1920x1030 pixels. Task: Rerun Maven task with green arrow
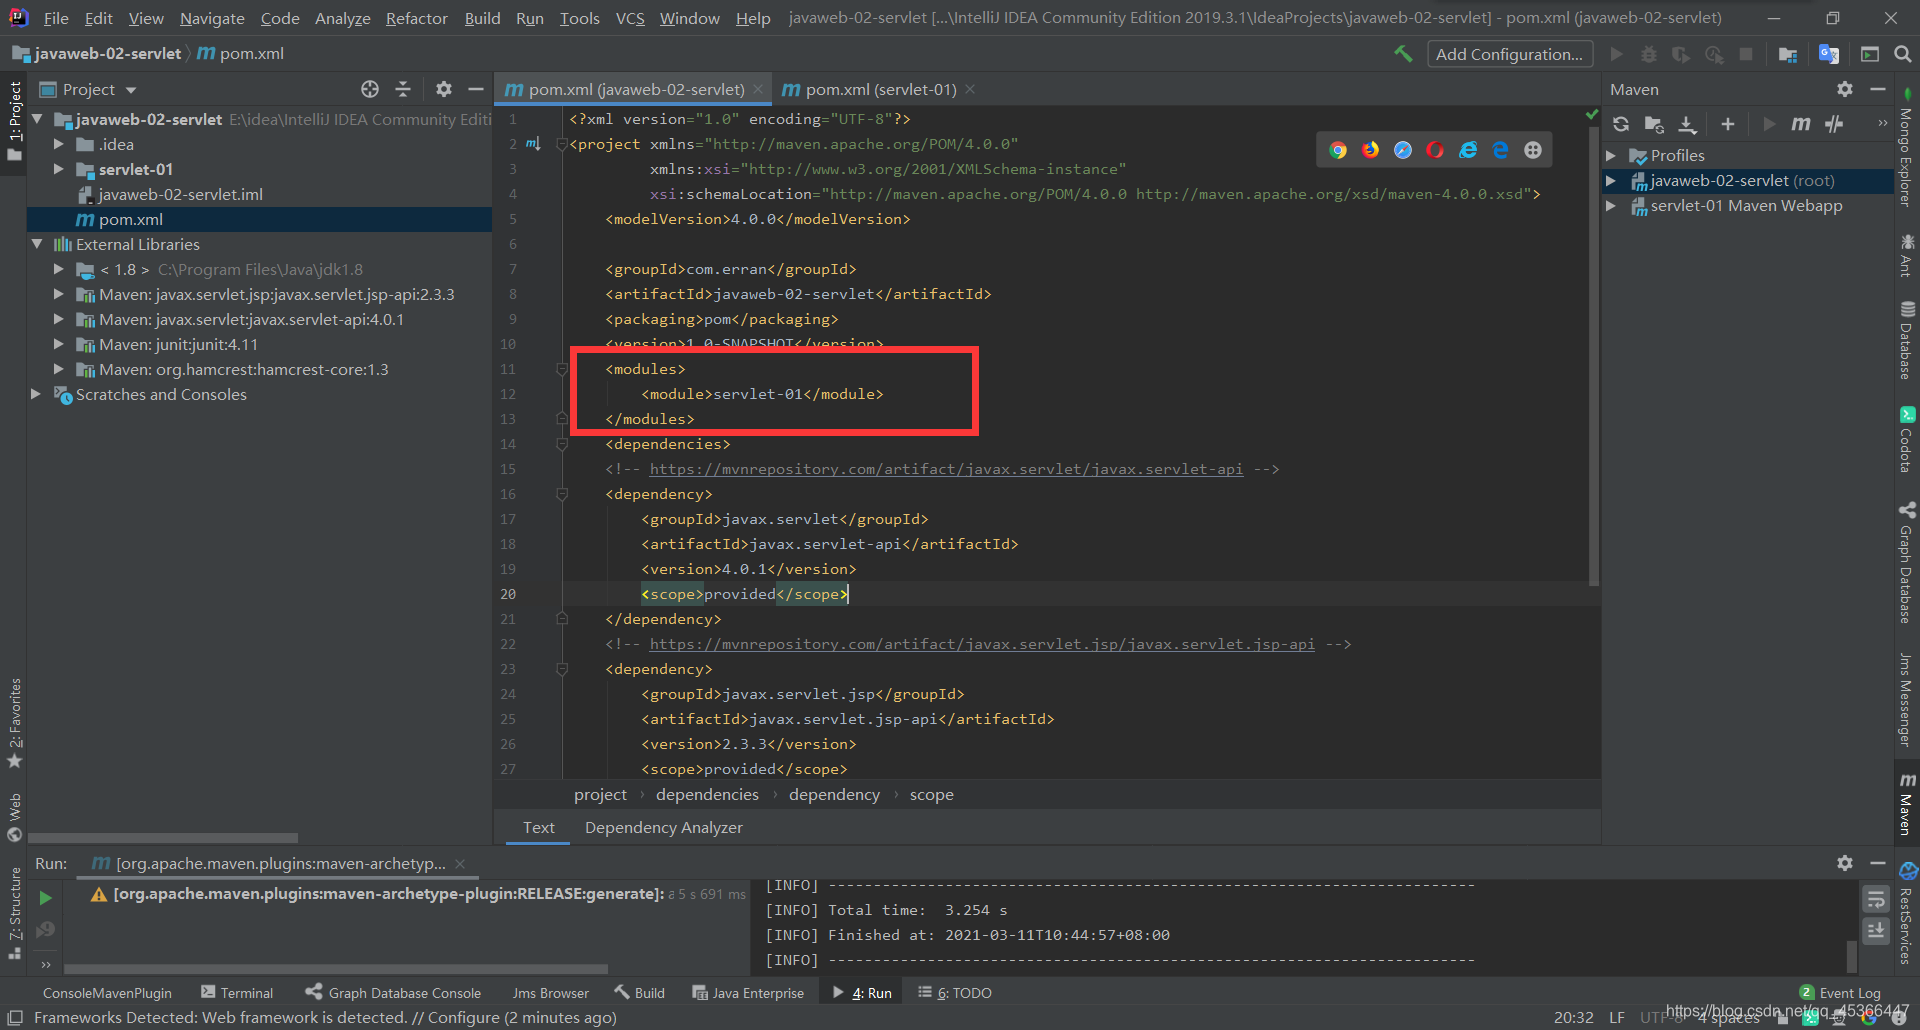45,898
